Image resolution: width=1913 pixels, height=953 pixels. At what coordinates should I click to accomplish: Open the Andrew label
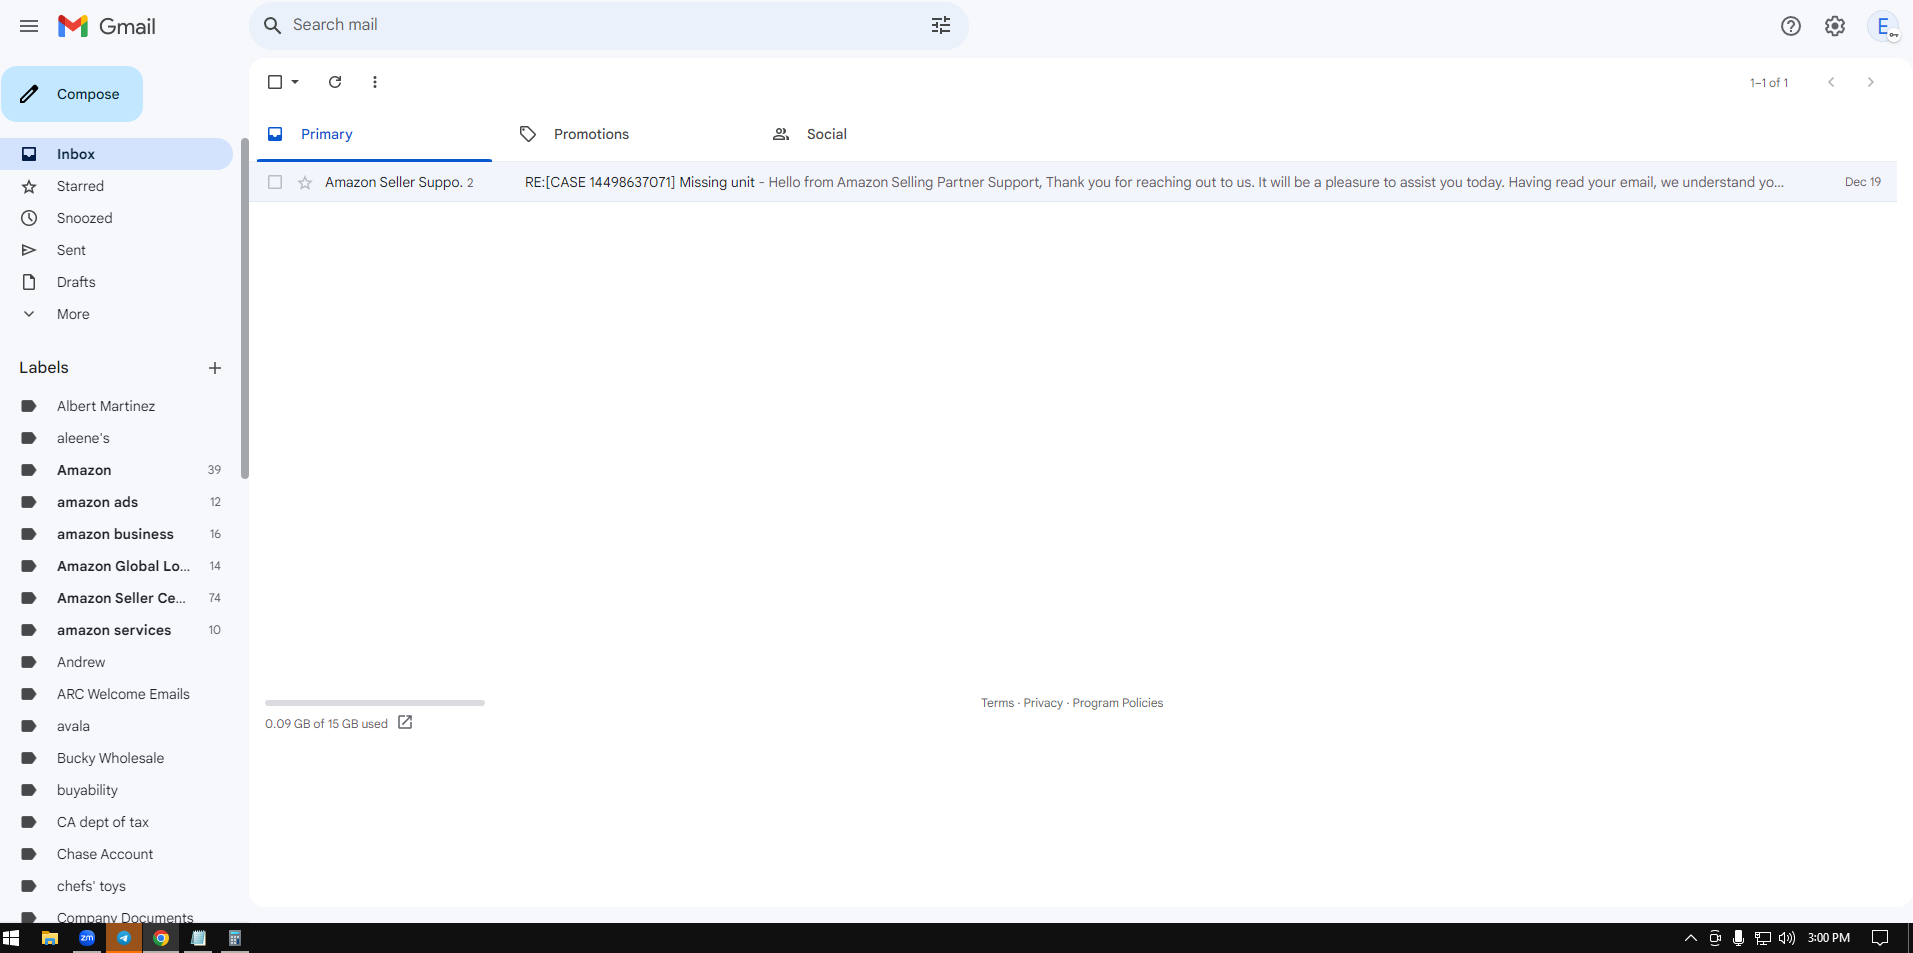click(x=116, y=662)
